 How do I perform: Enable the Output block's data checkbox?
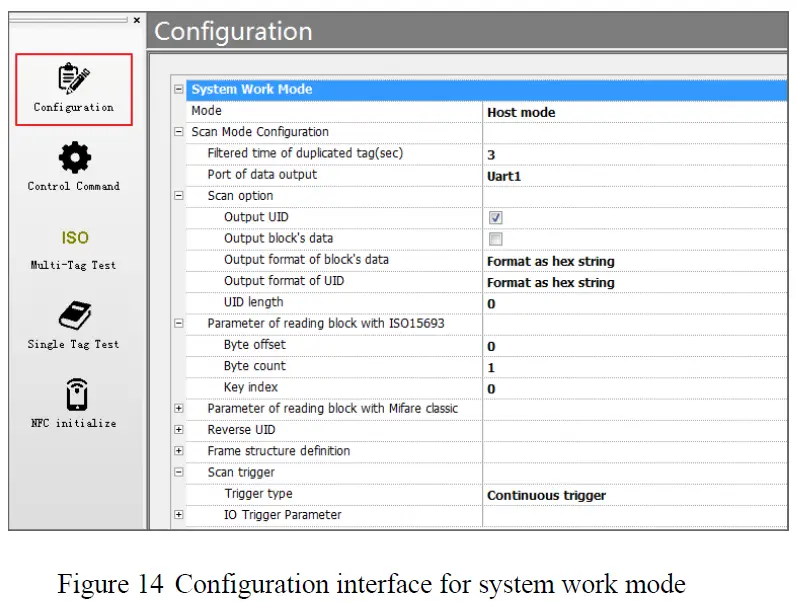pos(496,239)
